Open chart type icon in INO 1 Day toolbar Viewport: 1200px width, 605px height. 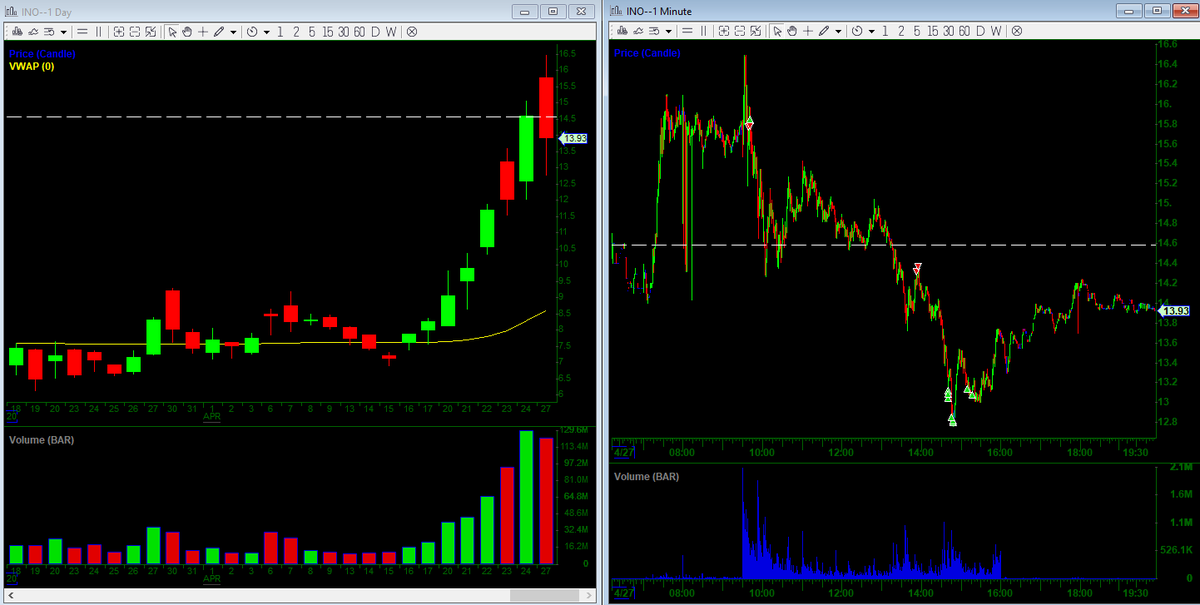coord(17,31)
